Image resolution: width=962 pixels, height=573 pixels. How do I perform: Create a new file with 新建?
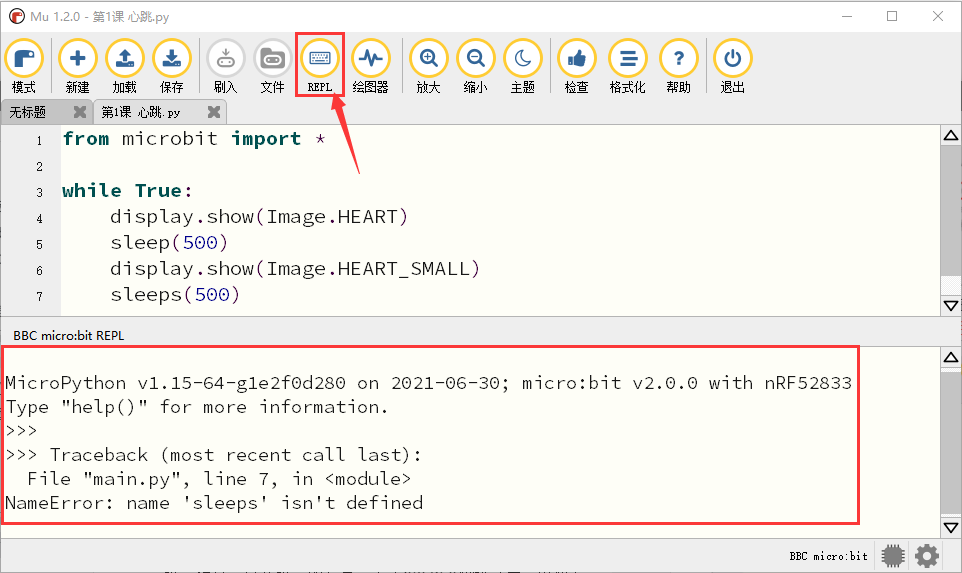(77, 66)
